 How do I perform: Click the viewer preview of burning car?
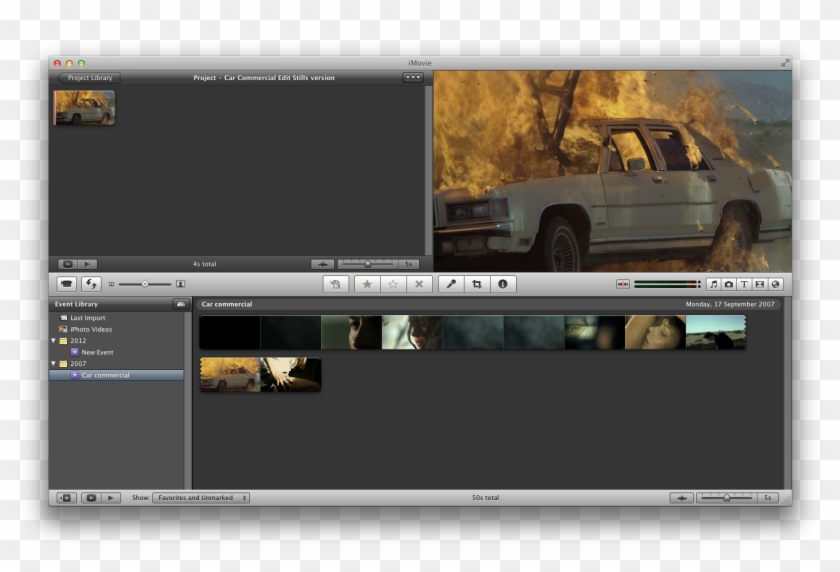(x=612, y=171)
